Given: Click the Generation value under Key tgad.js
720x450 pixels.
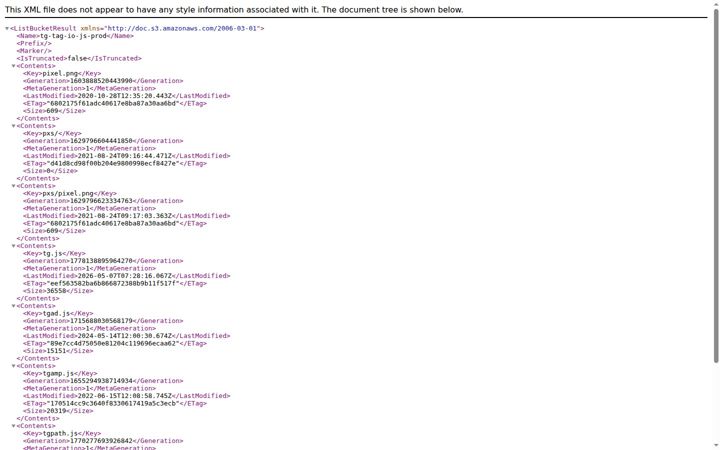Looking at the screenshot, I should coord(101,321).
